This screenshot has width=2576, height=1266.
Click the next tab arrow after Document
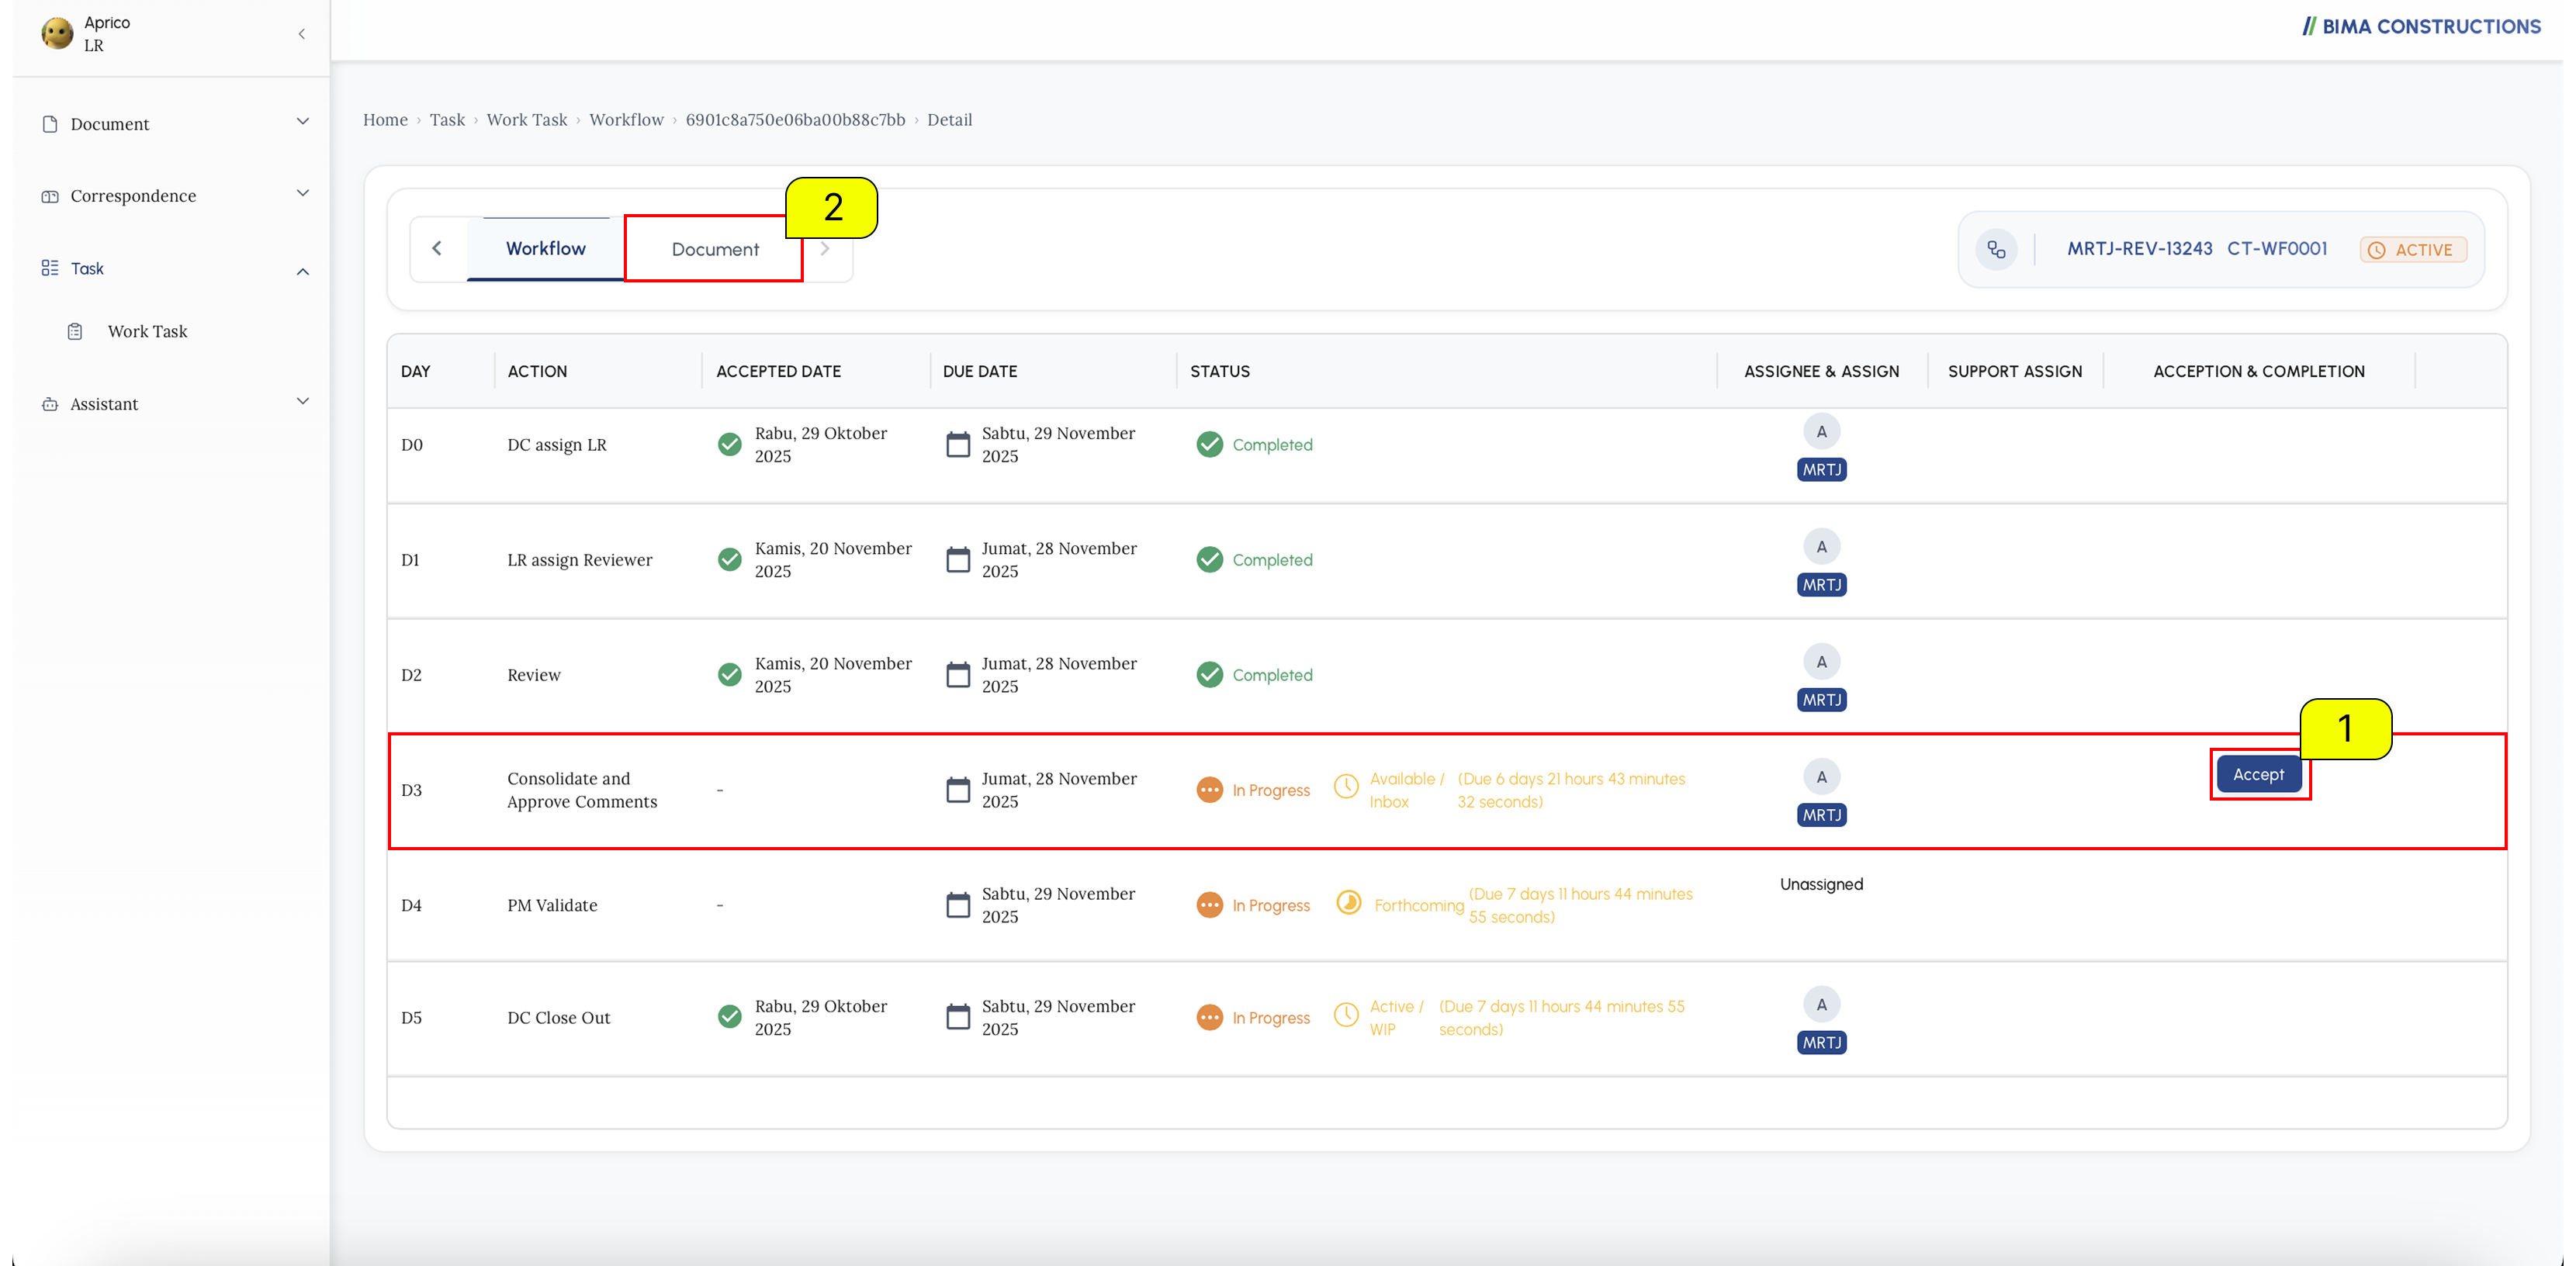pos(825,249)
